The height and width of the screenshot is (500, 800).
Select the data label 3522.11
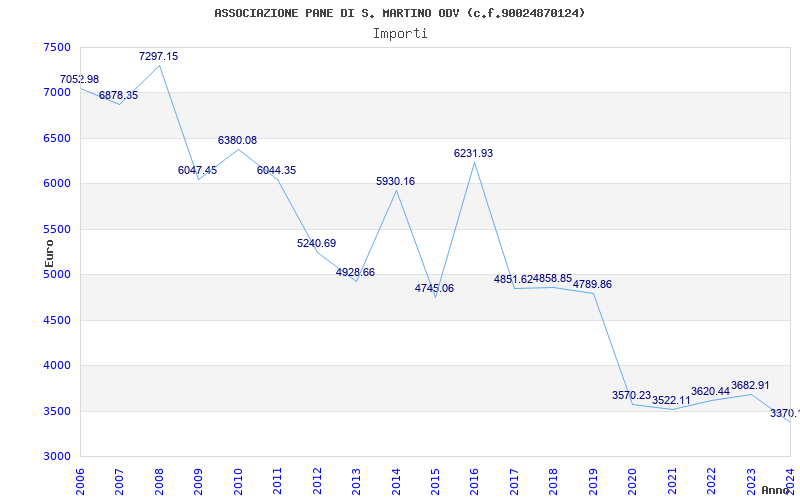[671, 401]
